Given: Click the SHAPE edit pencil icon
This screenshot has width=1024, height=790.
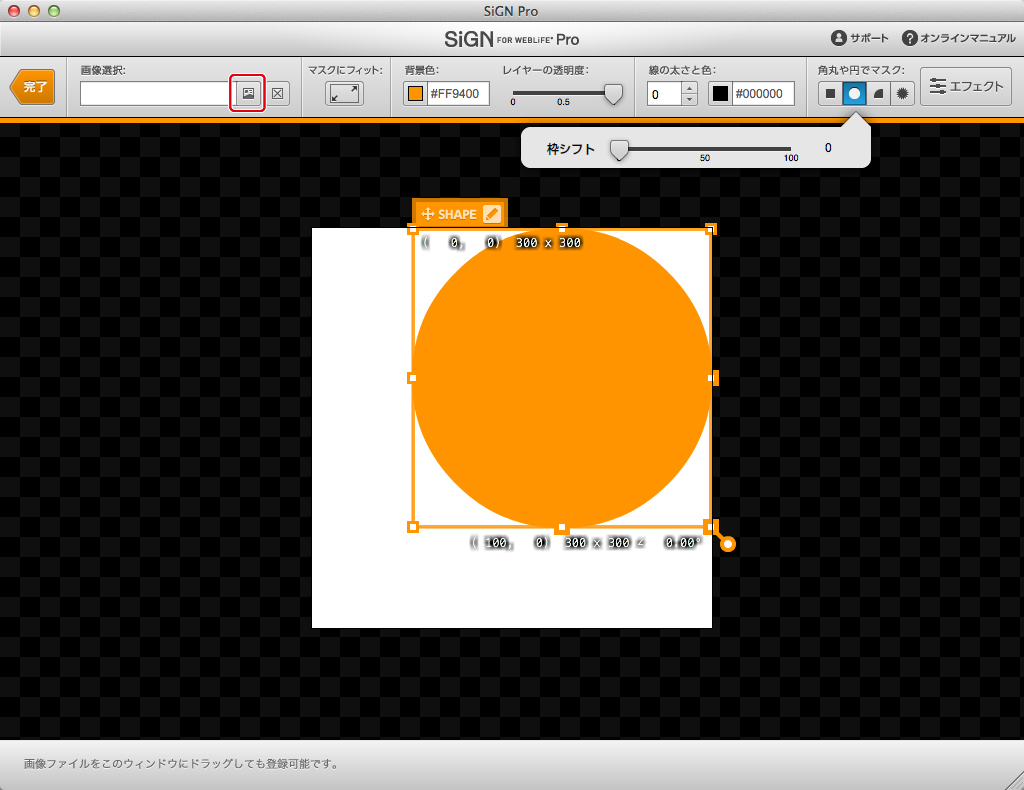Looking at the screenshot, I should coord(492,214).
